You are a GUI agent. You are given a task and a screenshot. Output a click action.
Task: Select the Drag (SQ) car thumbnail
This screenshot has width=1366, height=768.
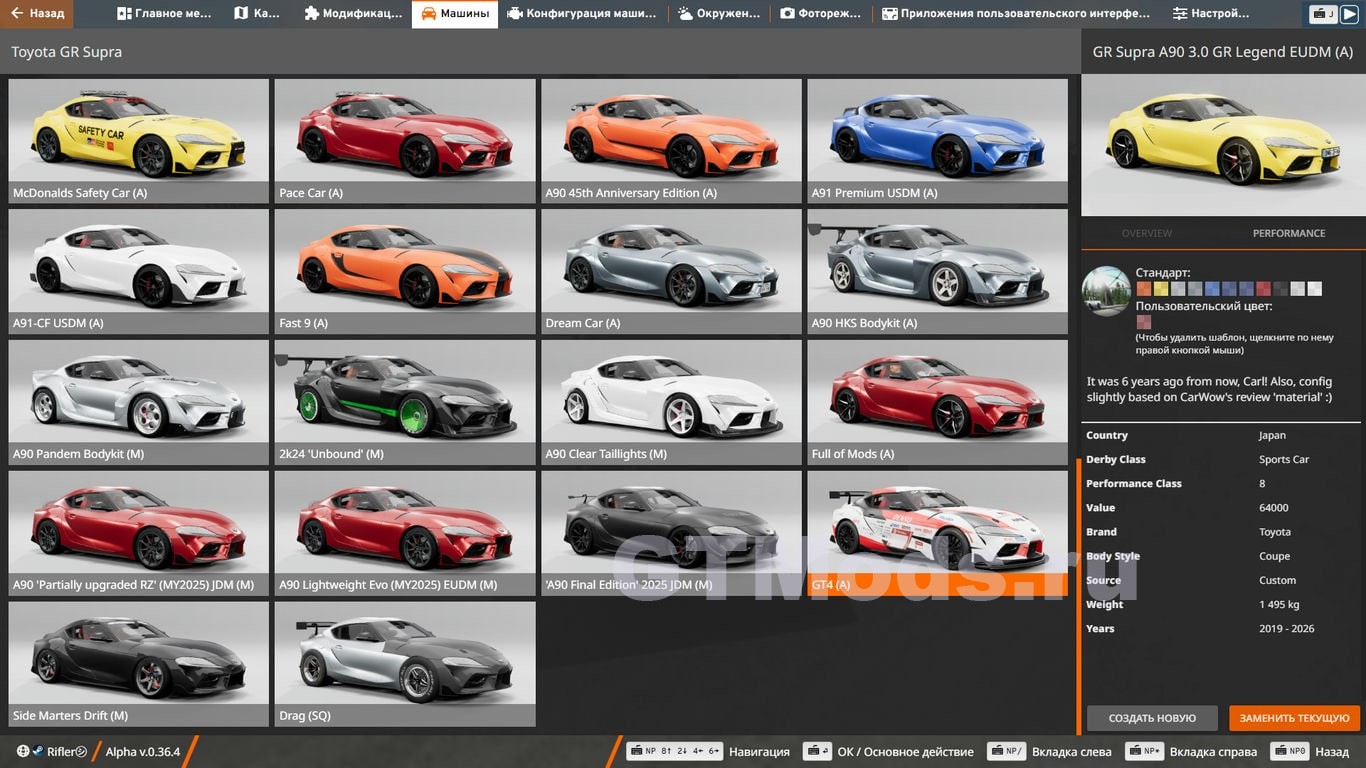click(x=405, y=664)
